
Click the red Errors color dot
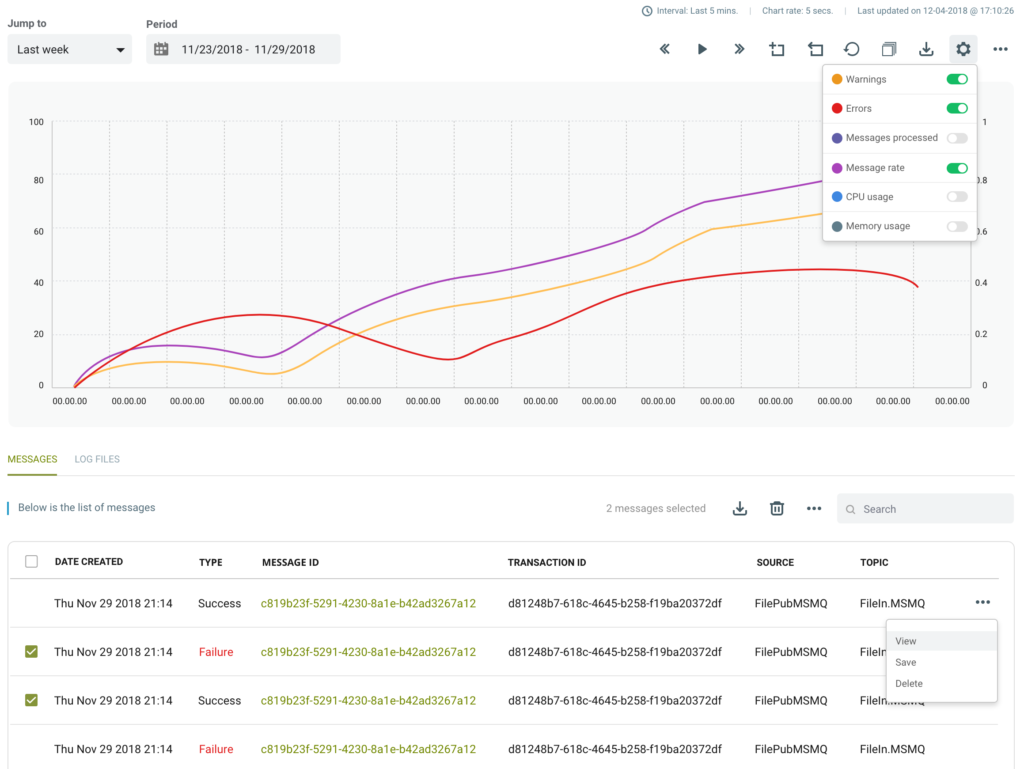click(837, 108)
